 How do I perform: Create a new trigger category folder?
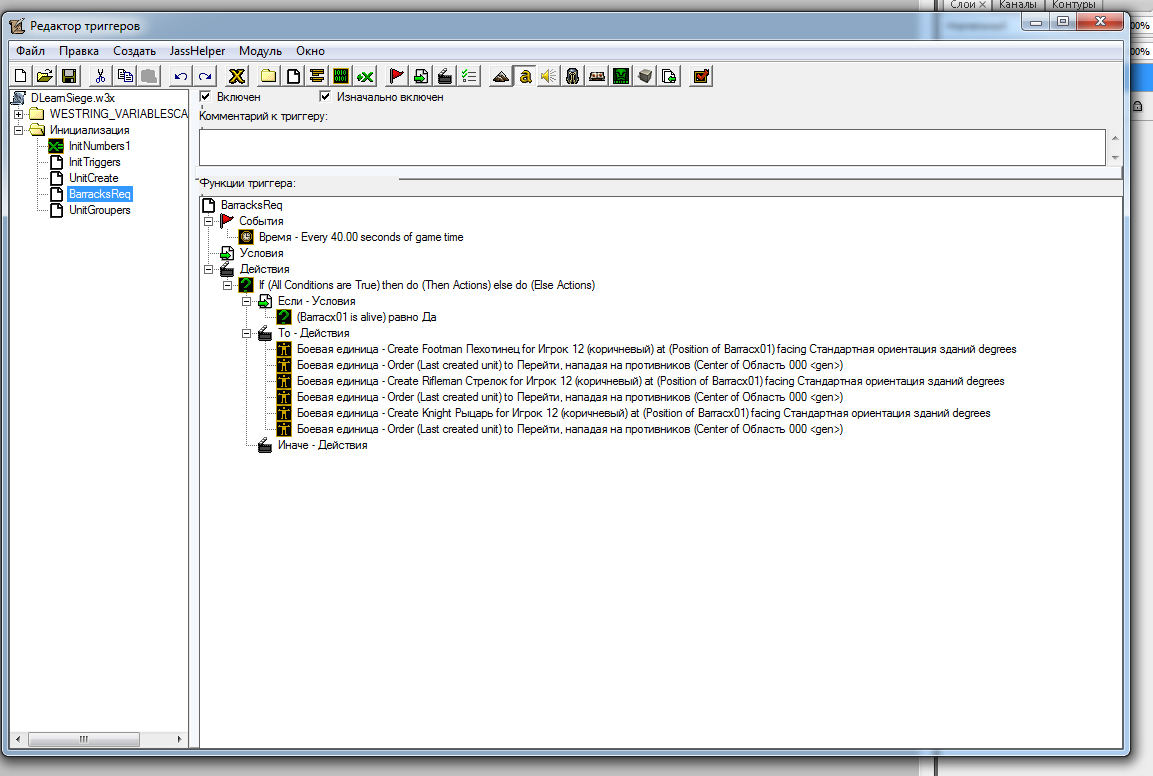point(269,76)
